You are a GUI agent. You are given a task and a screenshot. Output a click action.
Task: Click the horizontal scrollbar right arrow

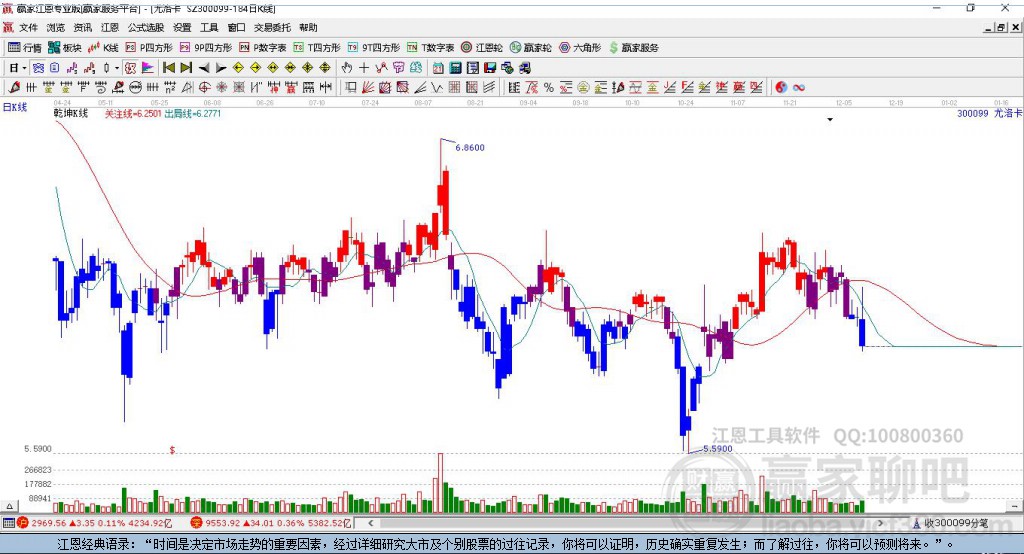(881, 523)
